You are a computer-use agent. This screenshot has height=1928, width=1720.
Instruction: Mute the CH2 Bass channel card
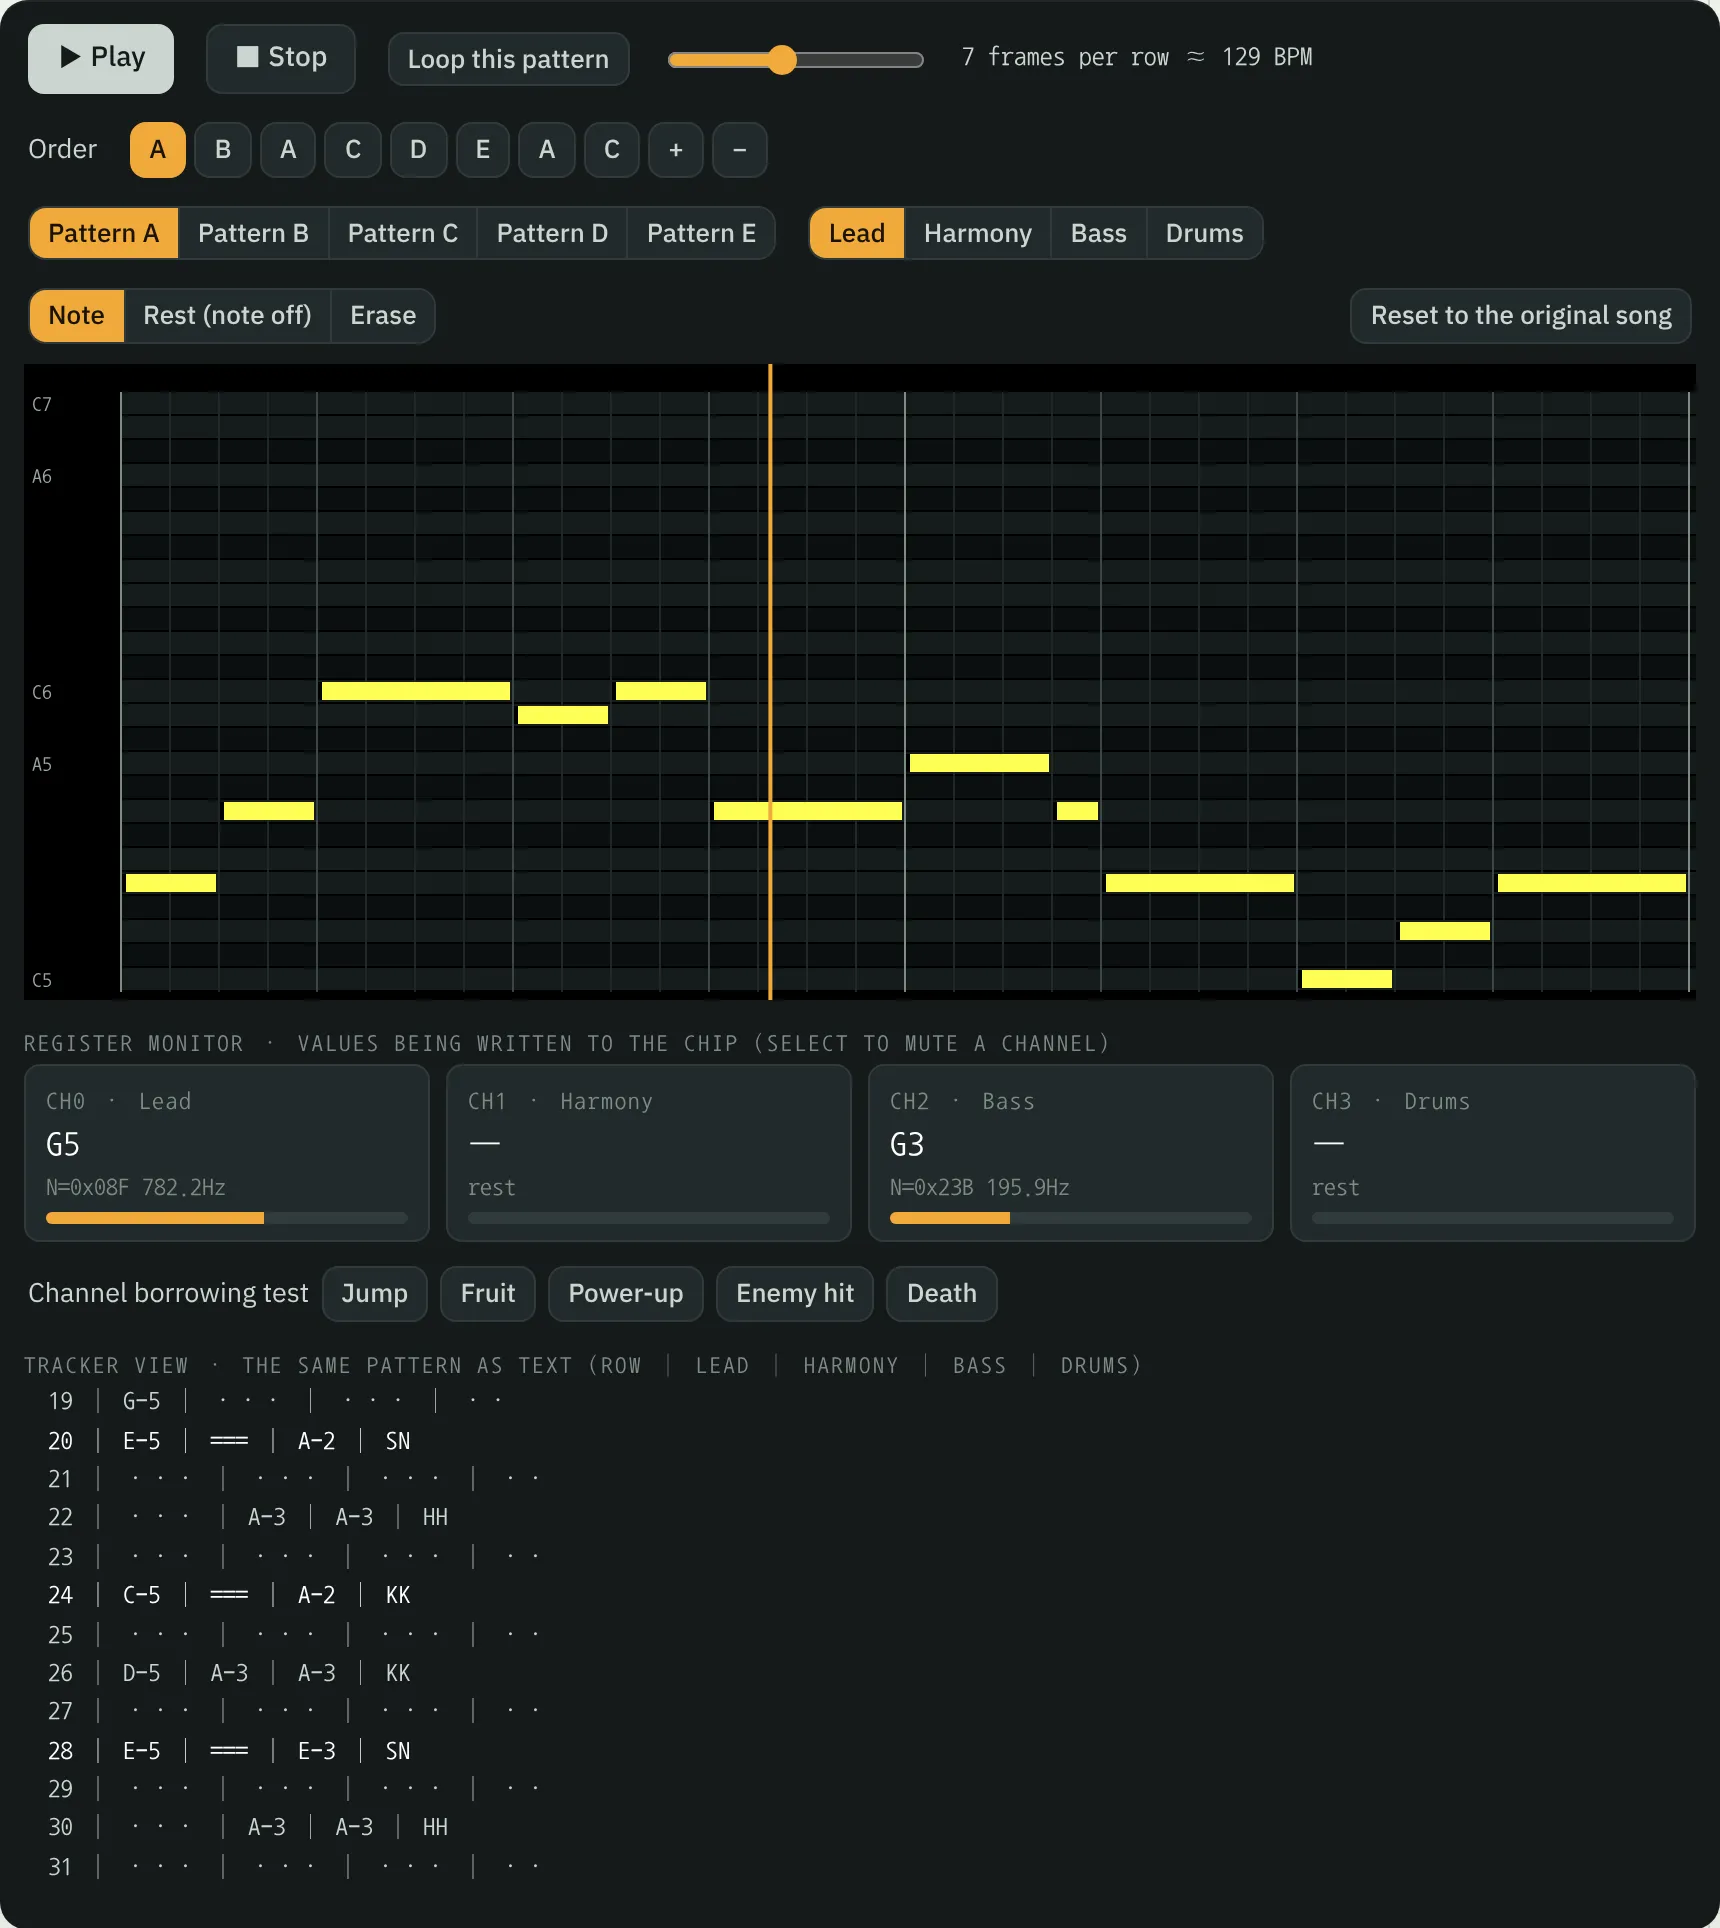tap(1071, 1153)
